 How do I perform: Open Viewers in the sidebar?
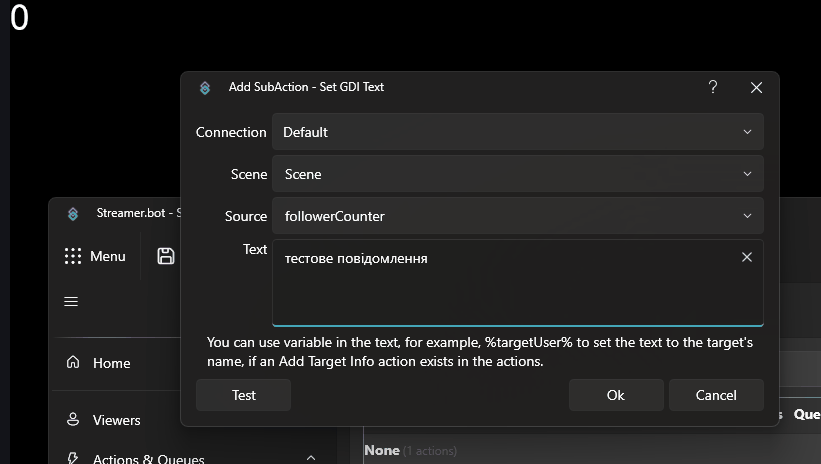116,420
